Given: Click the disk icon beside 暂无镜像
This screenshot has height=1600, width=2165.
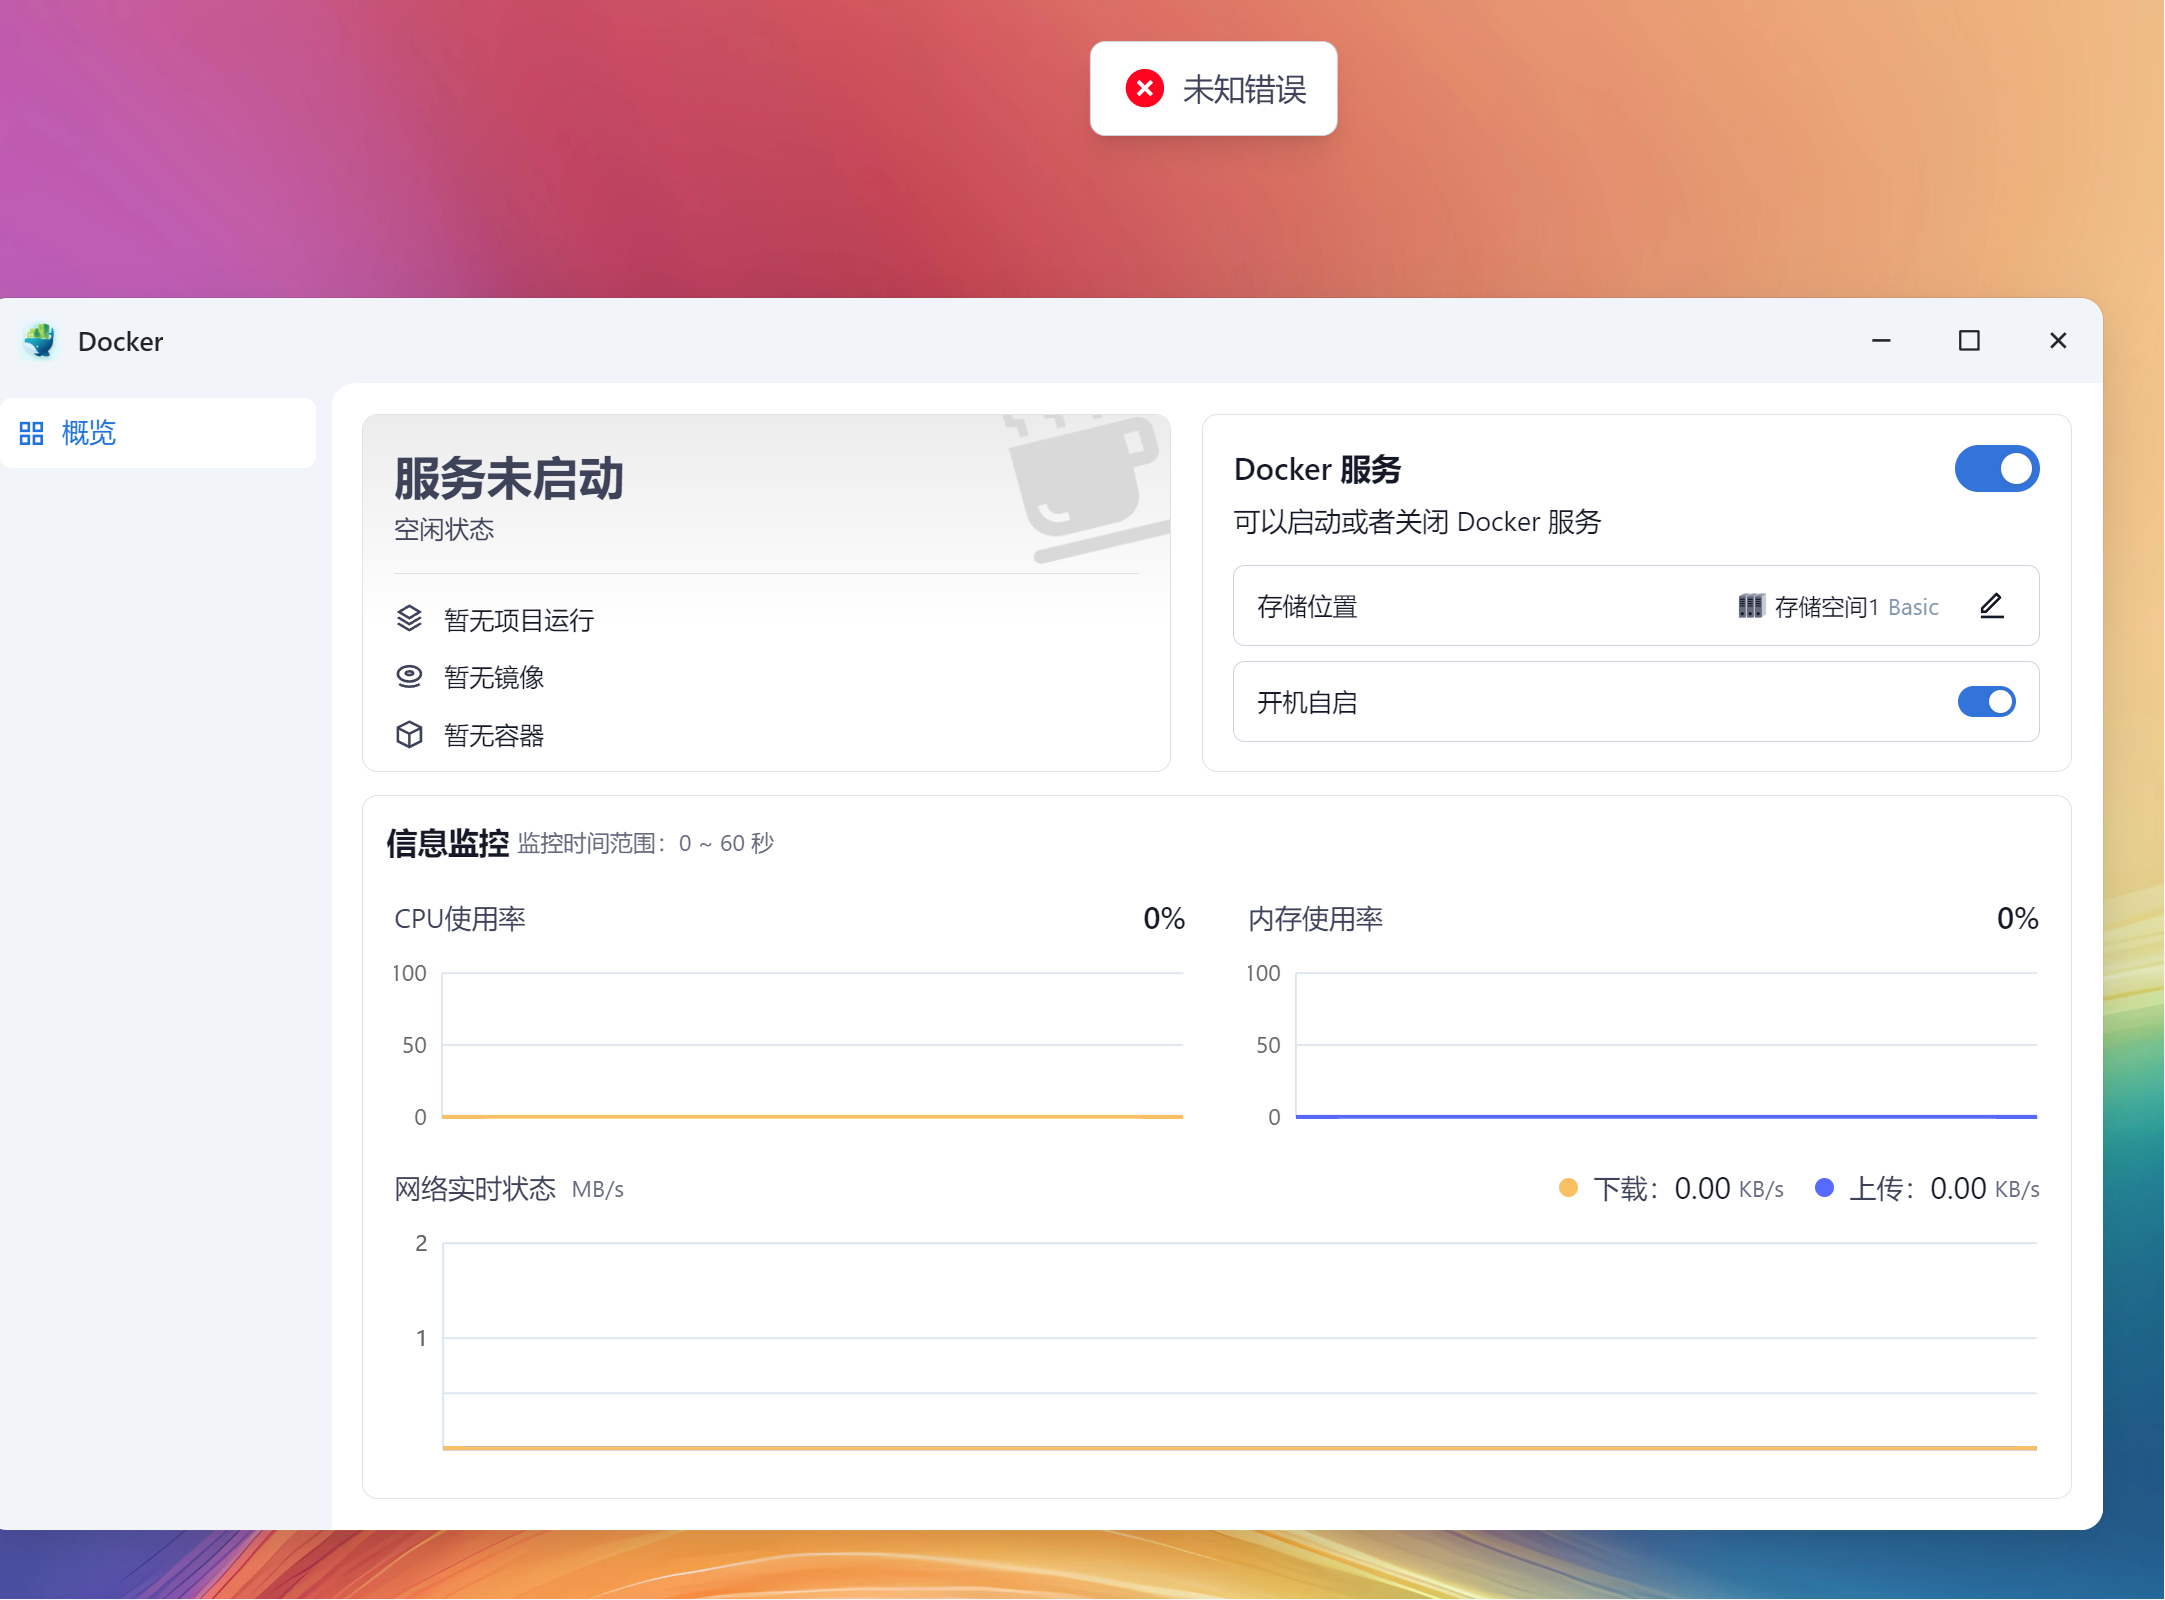Looking at the screenshot, I should tap(409, 677).
